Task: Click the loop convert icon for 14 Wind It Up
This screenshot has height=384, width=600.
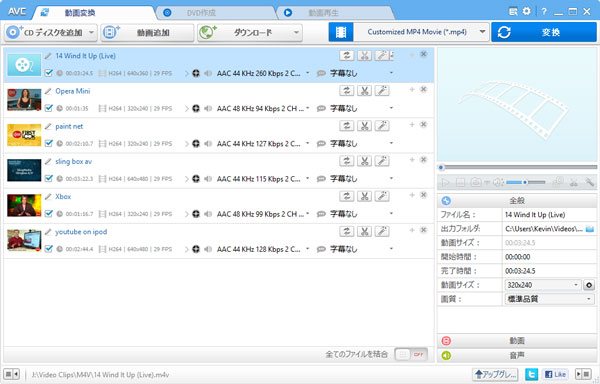Action: [x=347, y=55]
